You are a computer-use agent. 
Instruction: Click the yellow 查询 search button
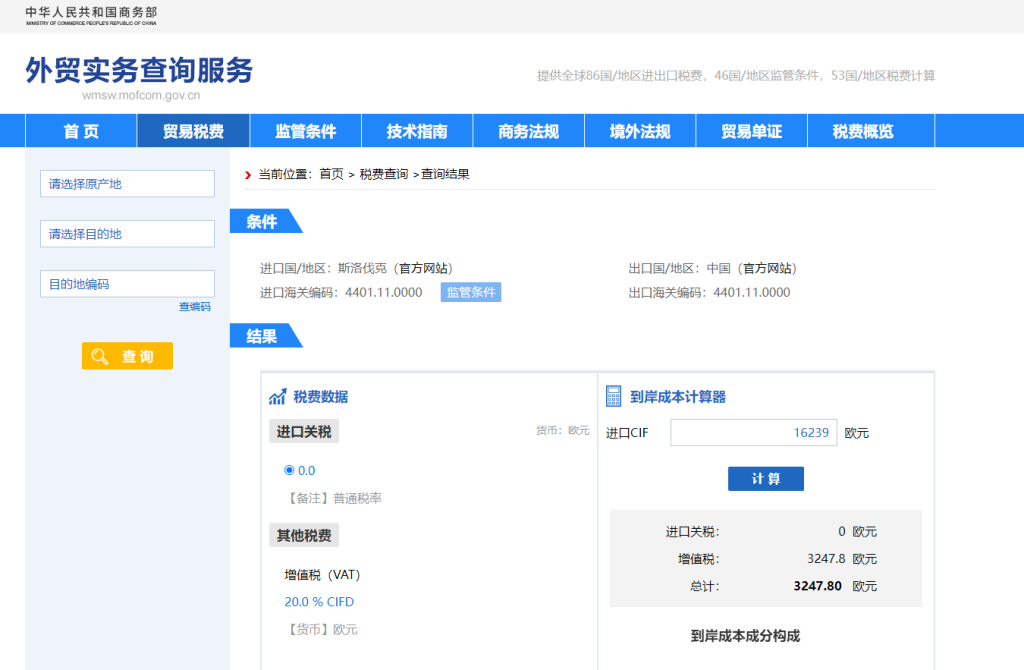pos(127,356)
